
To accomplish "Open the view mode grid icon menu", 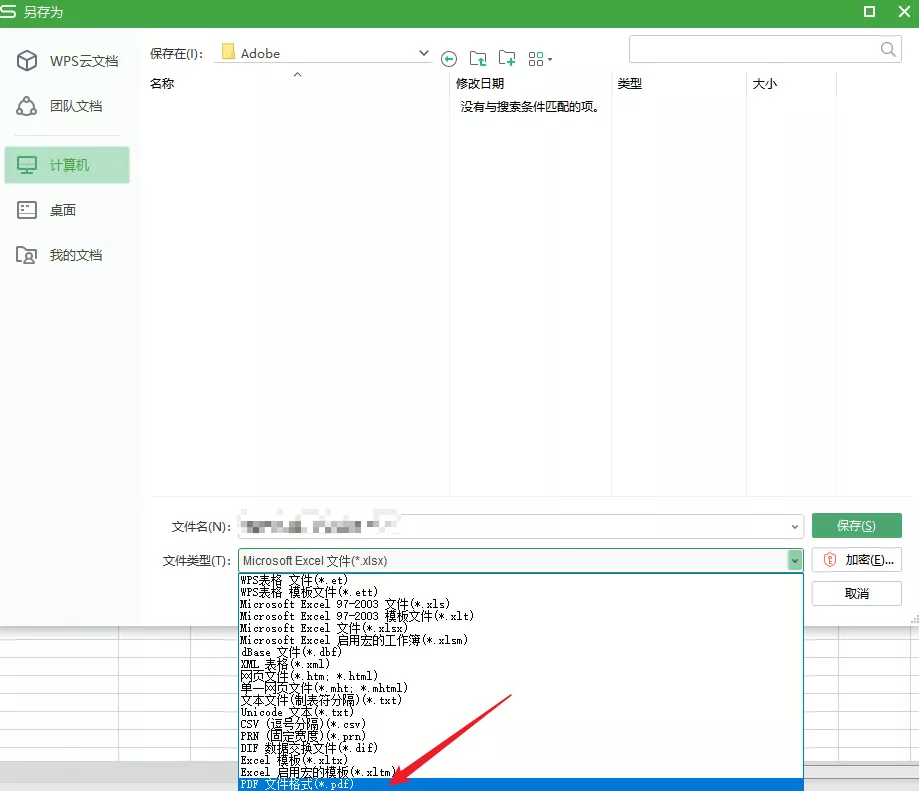I will click(540, 59).
